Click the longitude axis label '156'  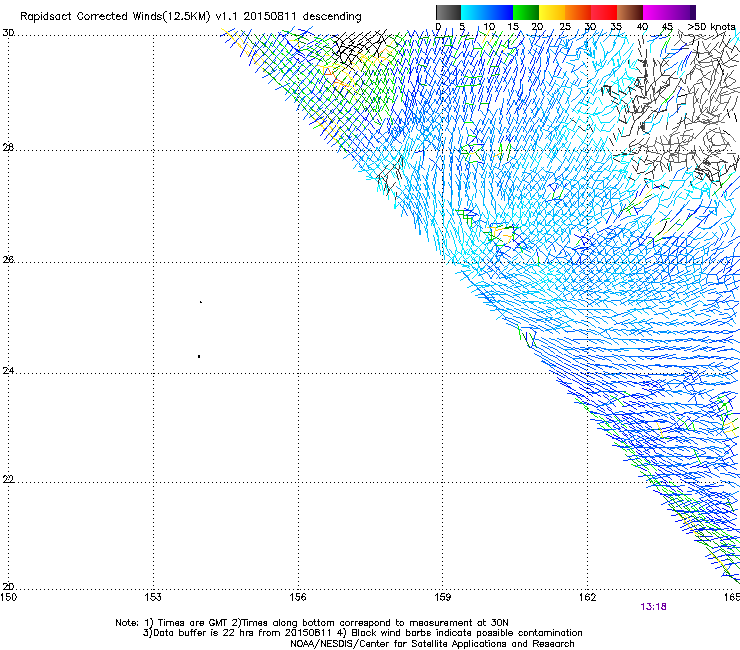coord(298,597)
